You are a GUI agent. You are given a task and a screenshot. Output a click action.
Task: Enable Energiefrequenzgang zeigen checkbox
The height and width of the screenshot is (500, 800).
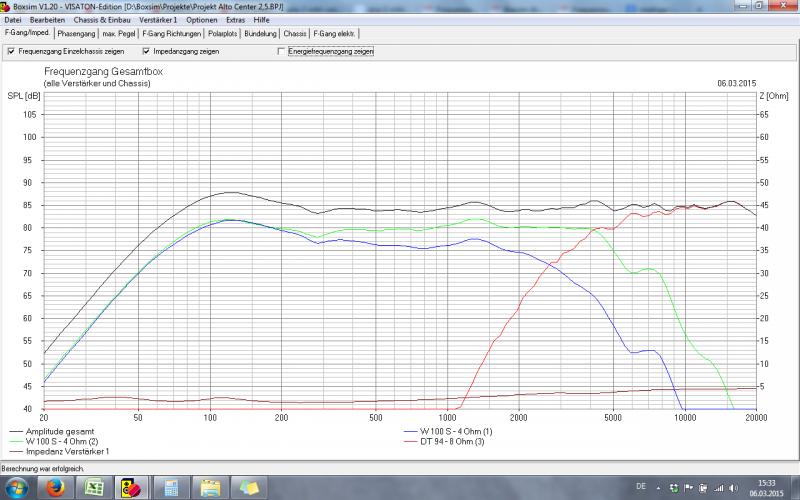281,51
